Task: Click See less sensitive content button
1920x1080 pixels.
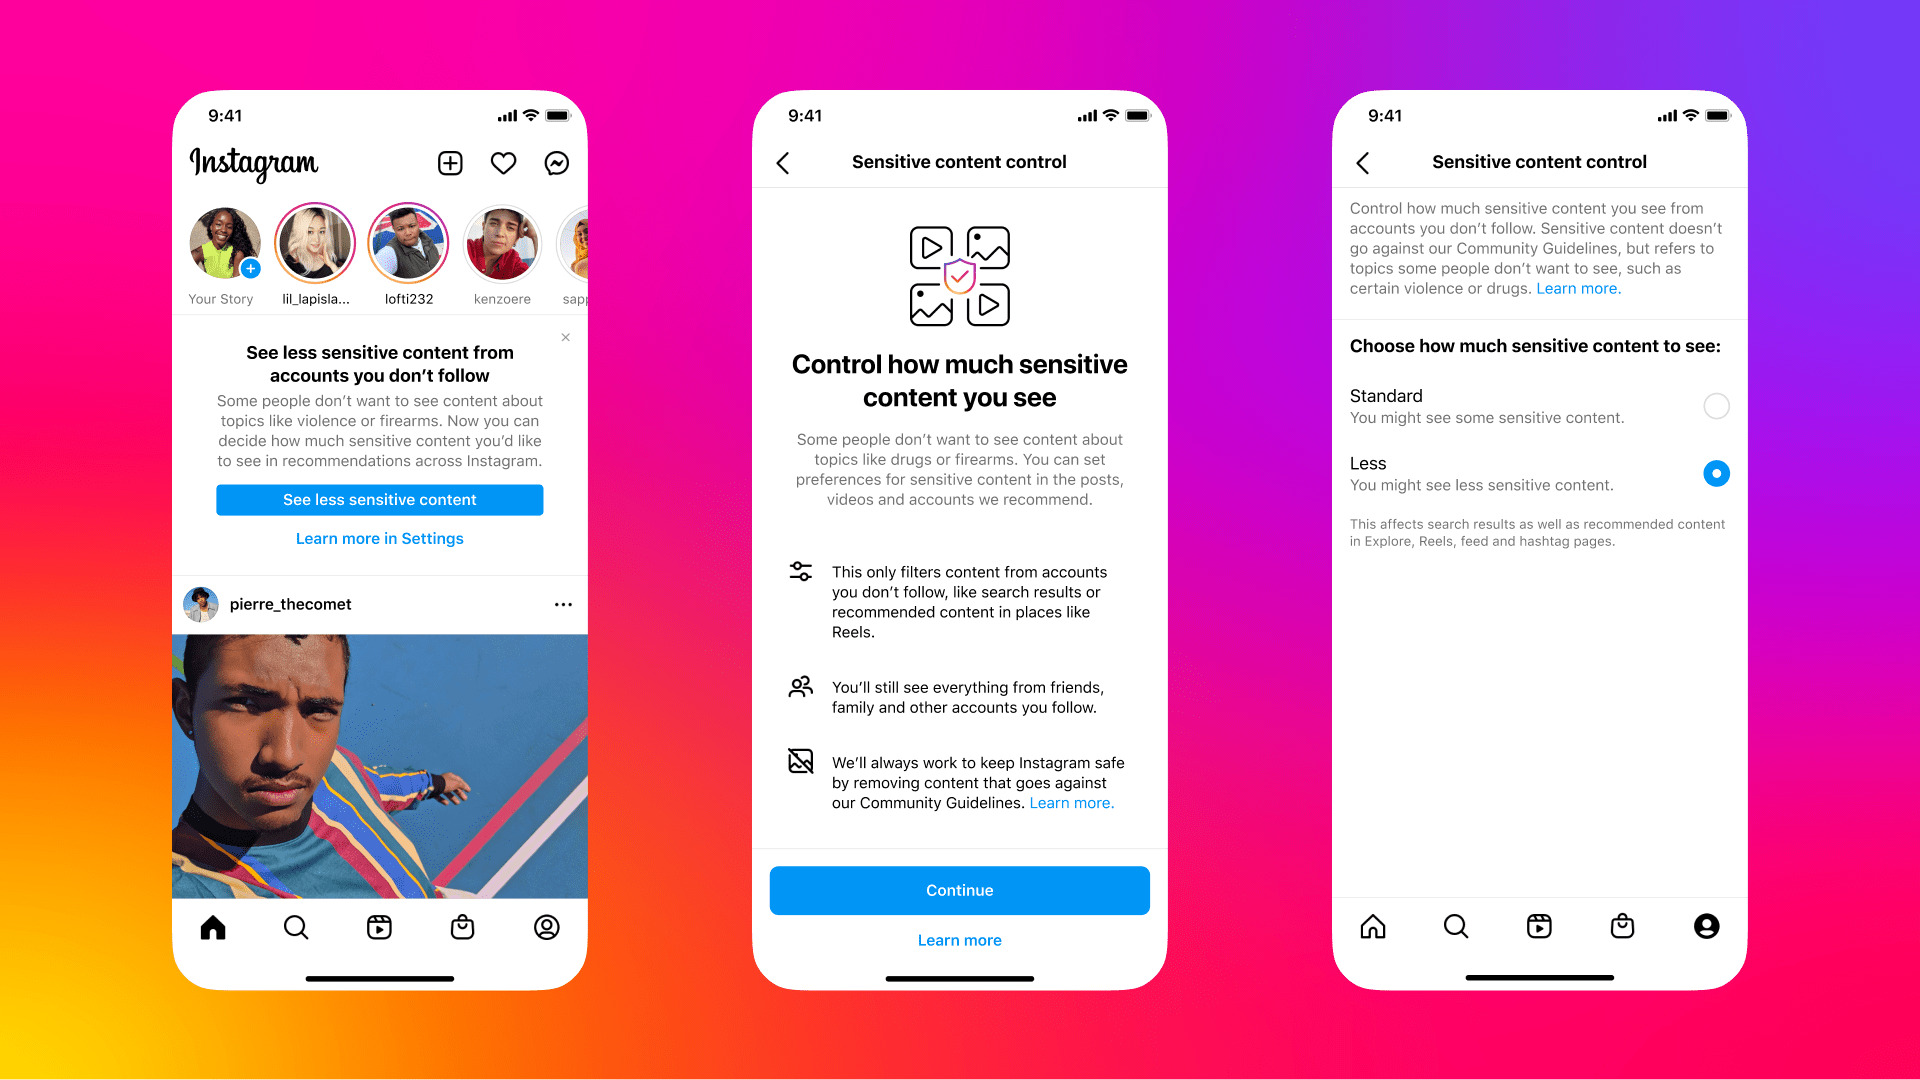Action: pos(378,498)
